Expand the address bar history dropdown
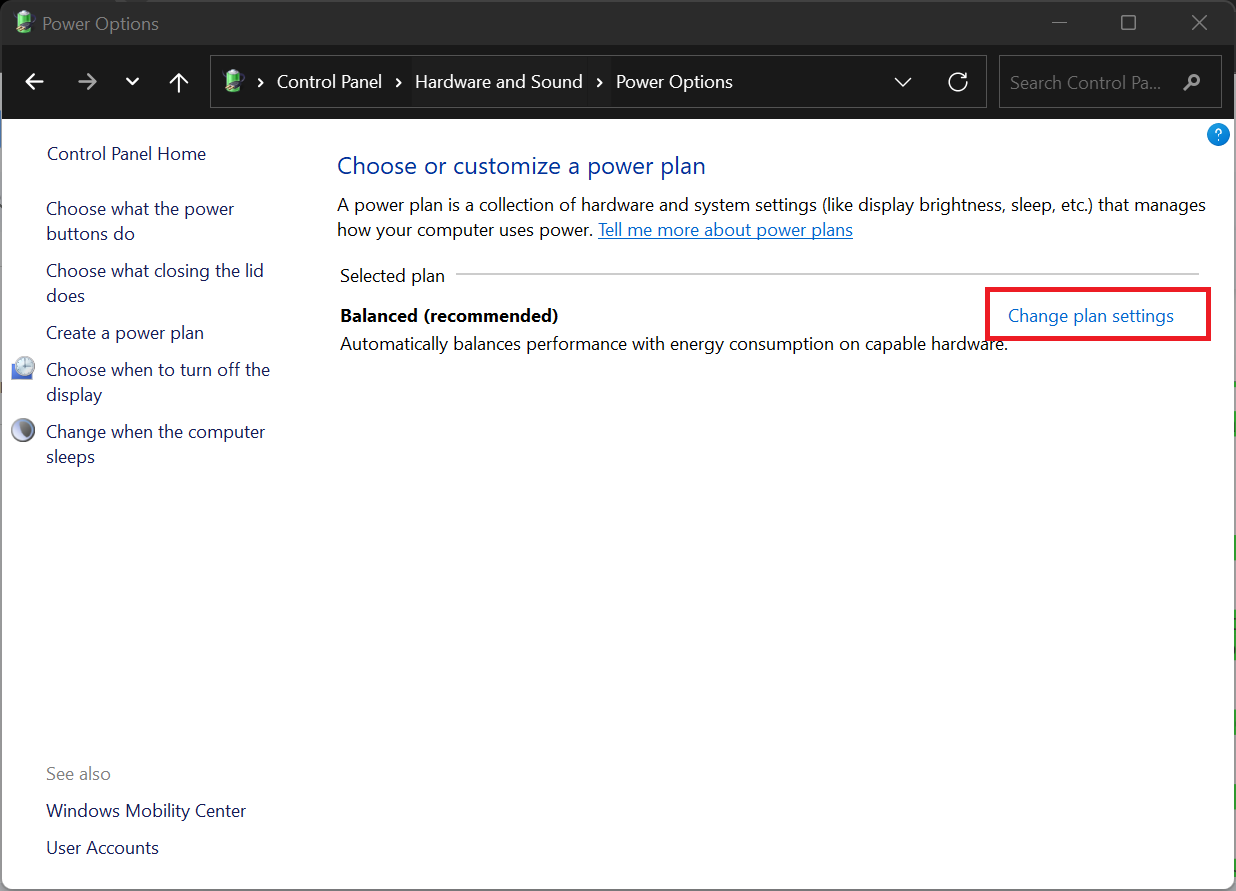The height and width of the screenshot is (891, 1236). coord(903,82)
